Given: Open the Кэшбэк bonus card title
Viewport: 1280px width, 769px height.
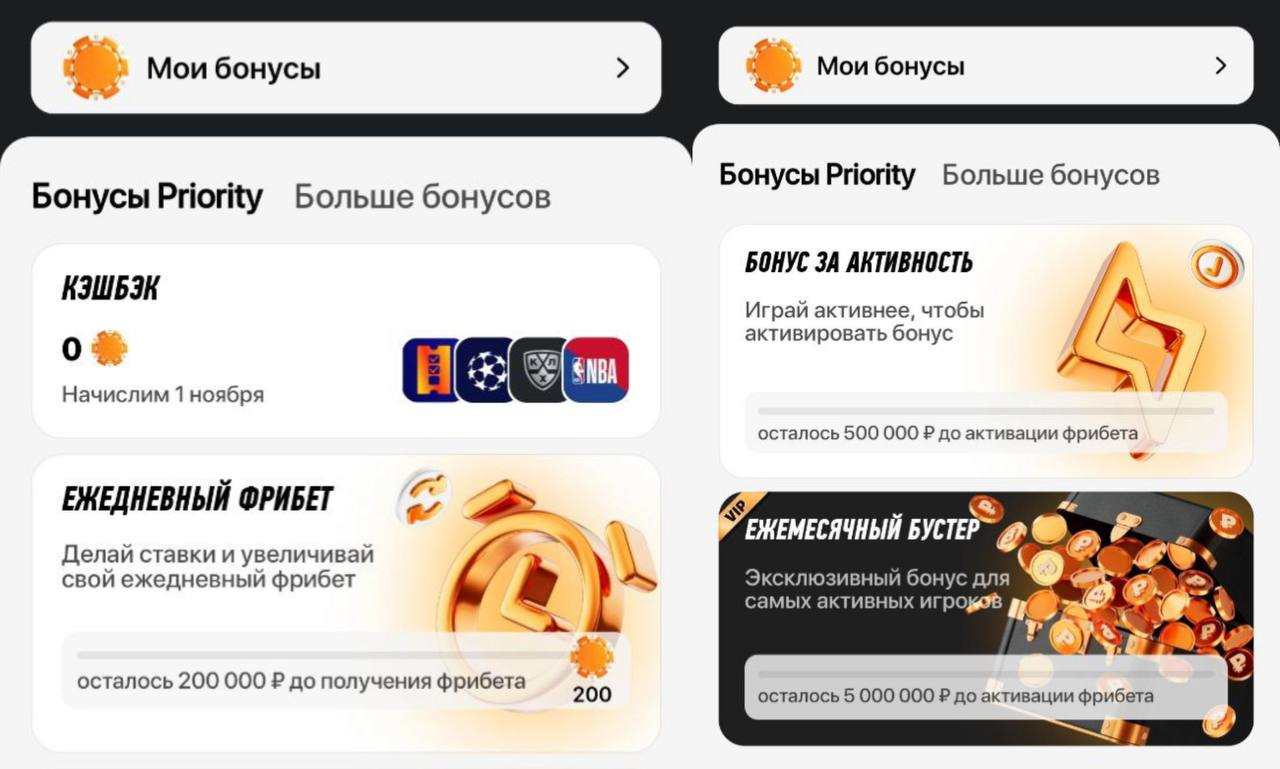Looking at the screenshot, I should tap(110, 290).
